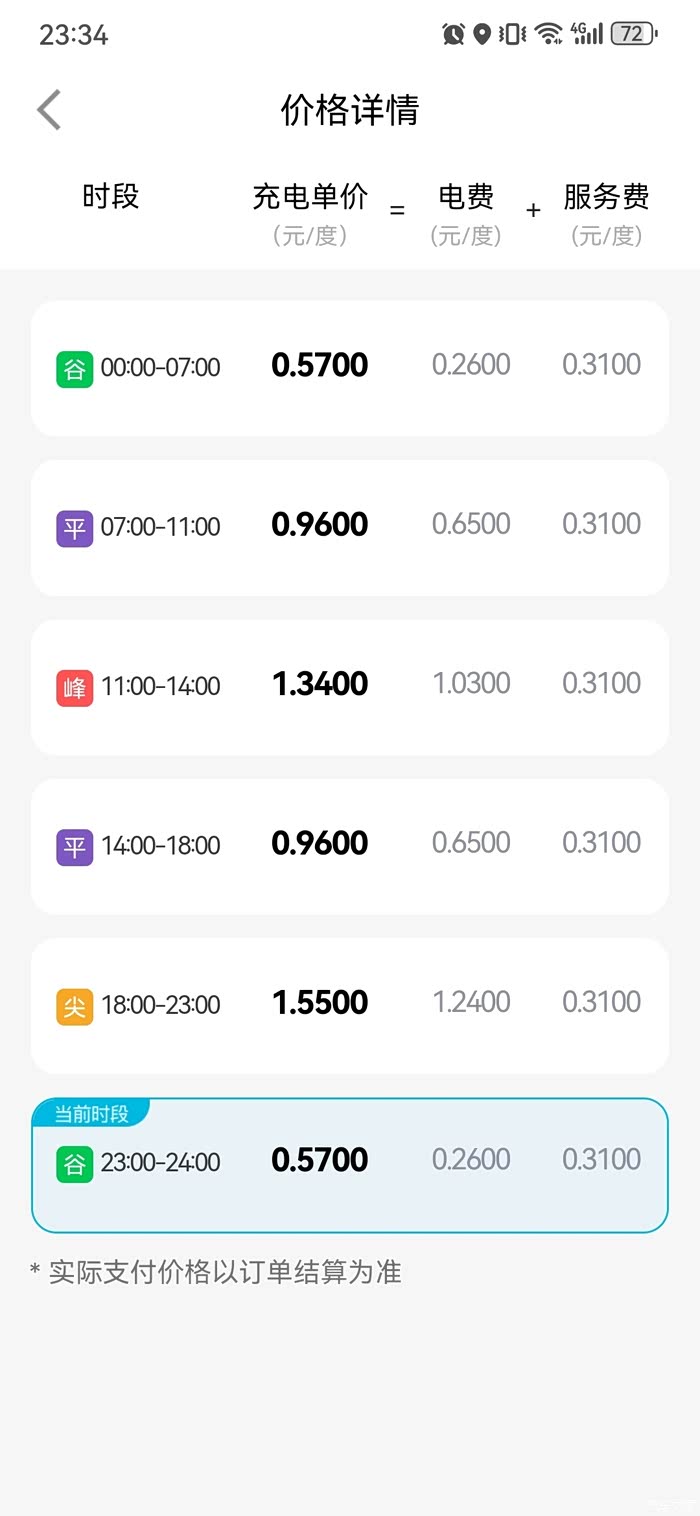
Task: Tap the 时段 column header
Action: point(110,197)
